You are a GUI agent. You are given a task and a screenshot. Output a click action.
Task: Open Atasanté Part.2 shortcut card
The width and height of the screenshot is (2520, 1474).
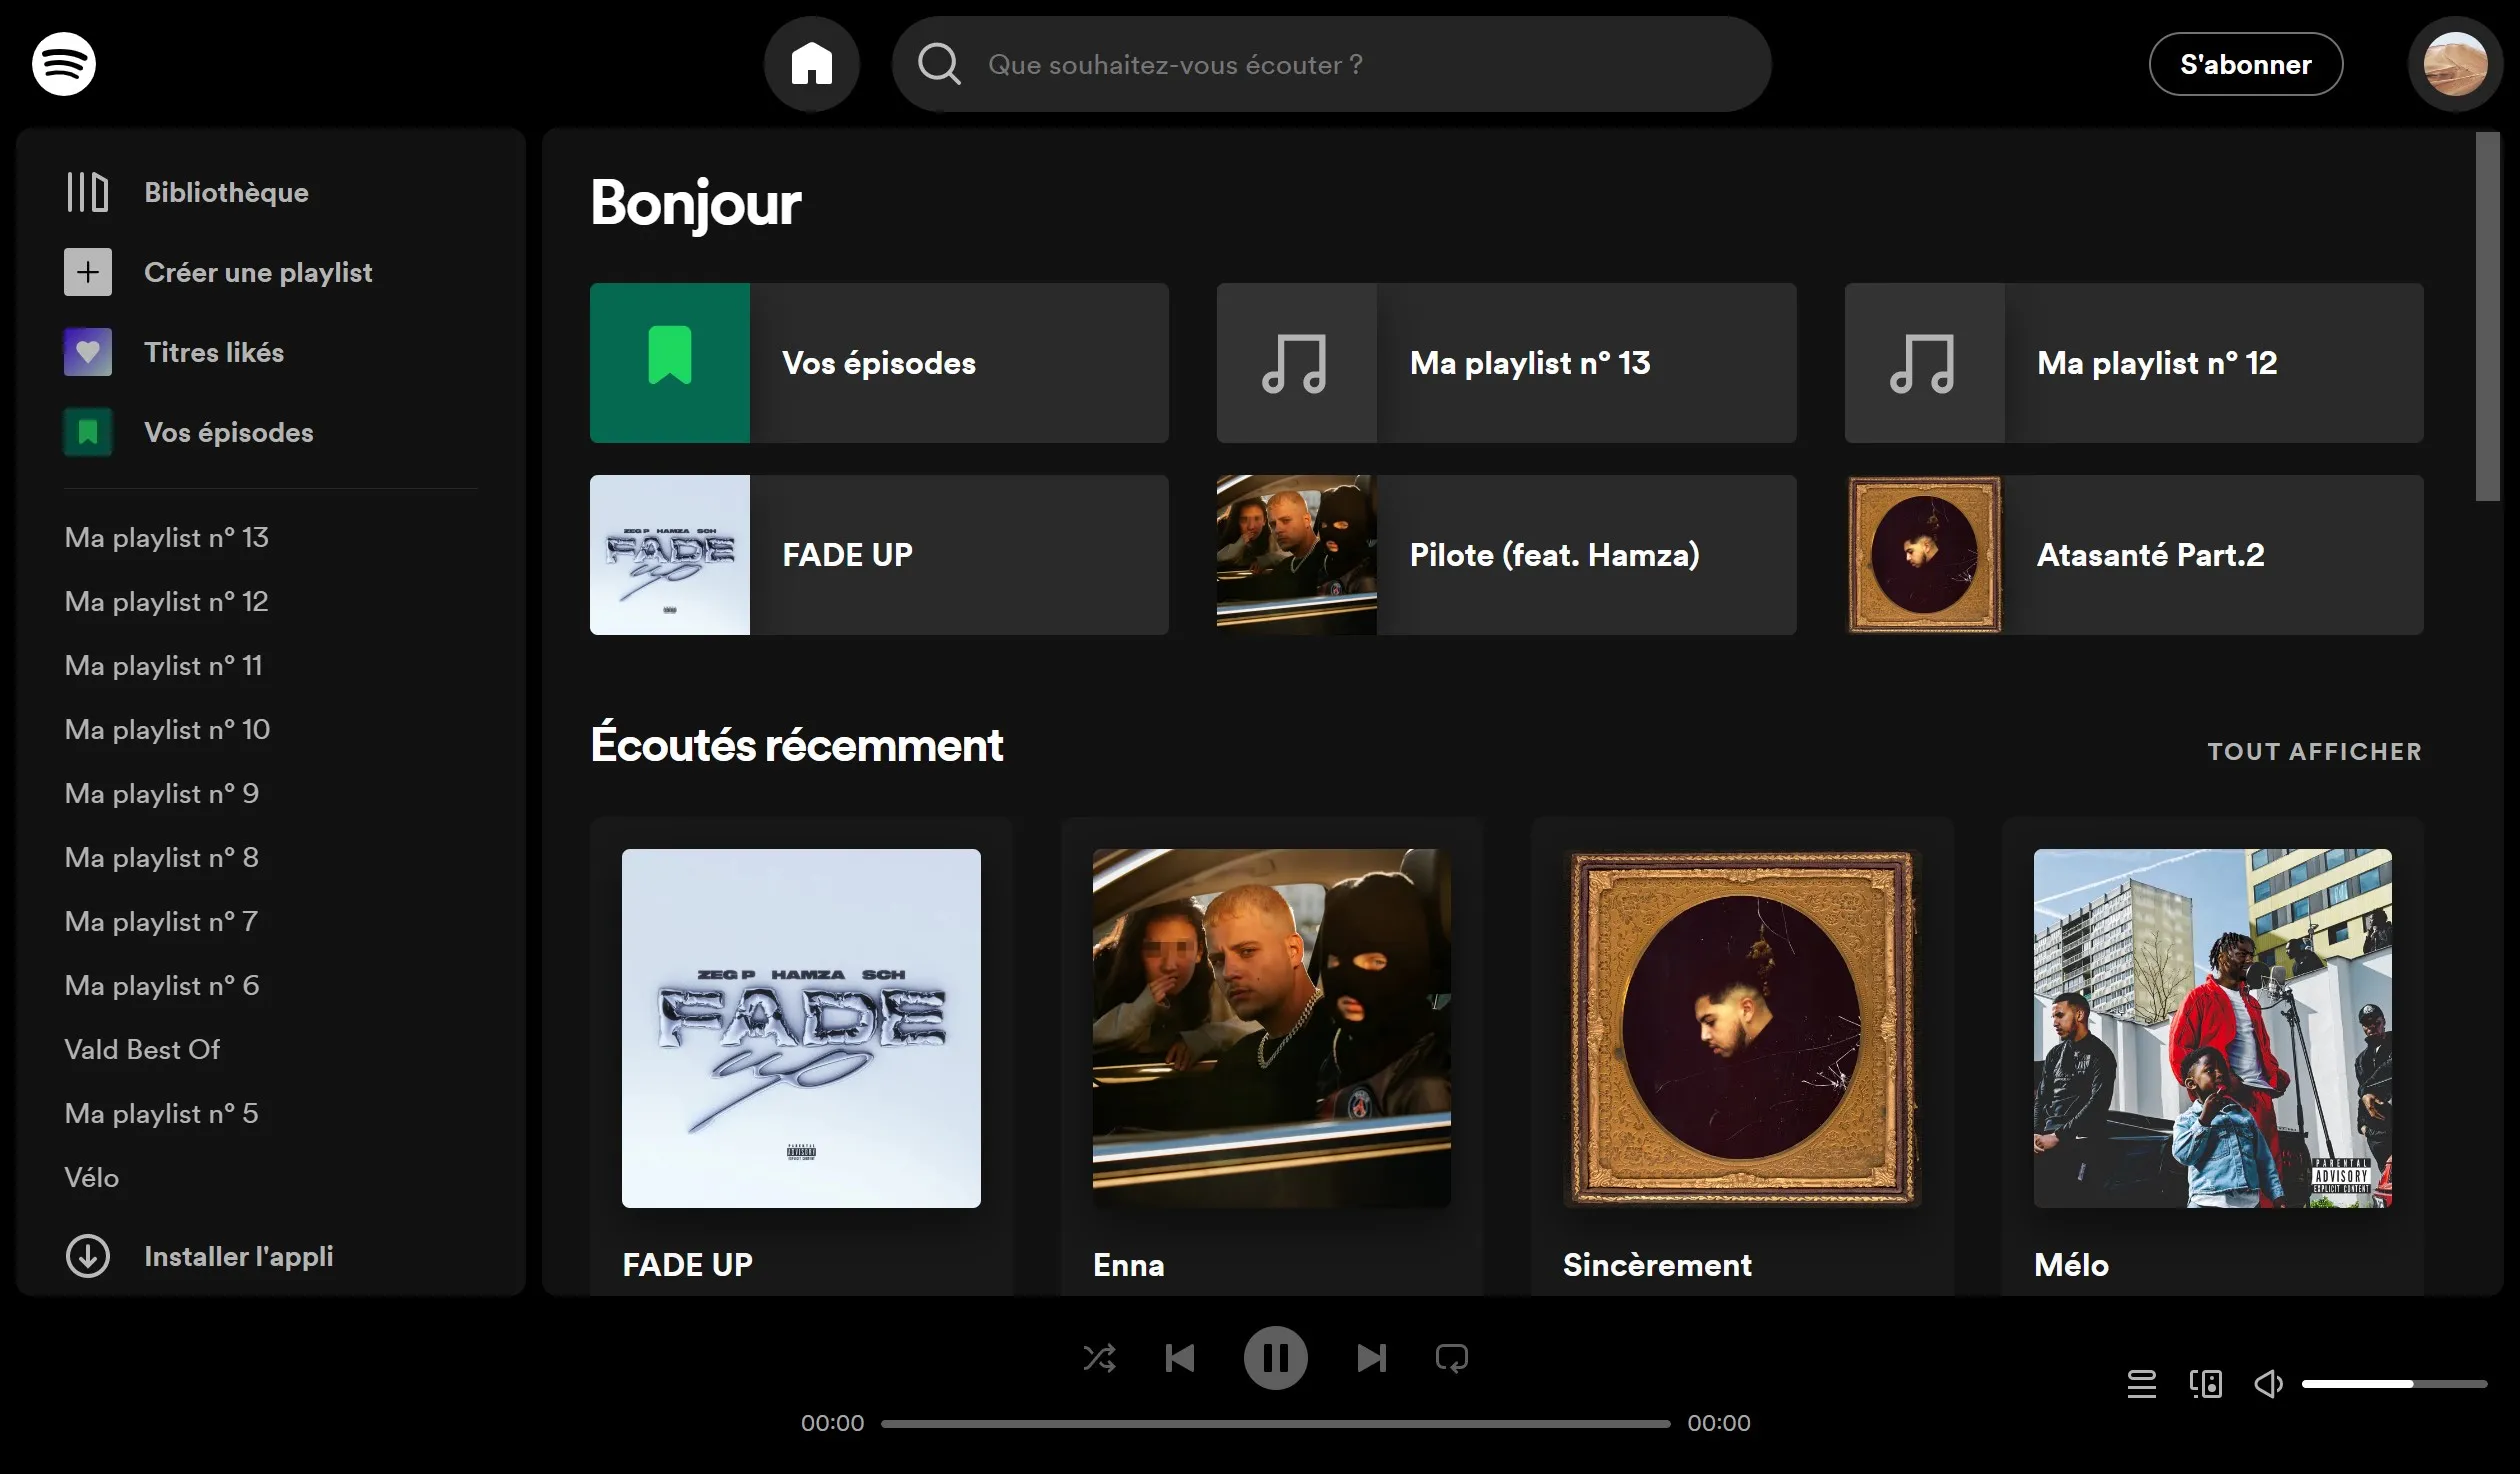[x=2134, y=555]
